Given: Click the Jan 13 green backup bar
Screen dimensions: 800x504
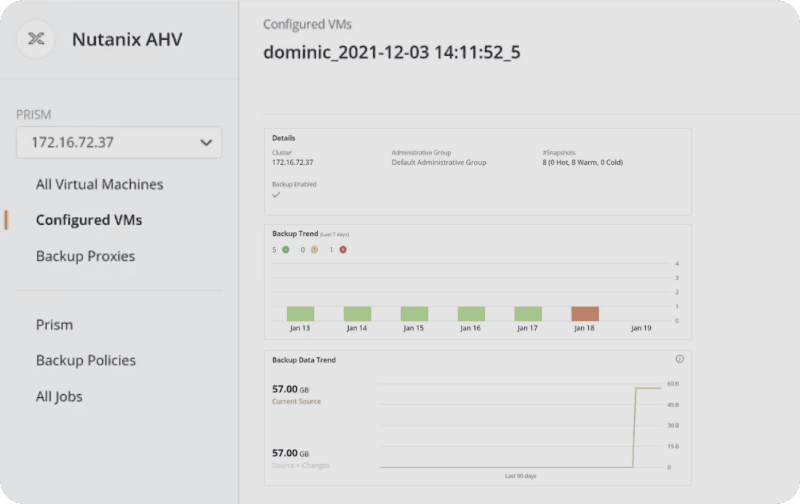Looking at the screenshot, I should pos(300,313).
